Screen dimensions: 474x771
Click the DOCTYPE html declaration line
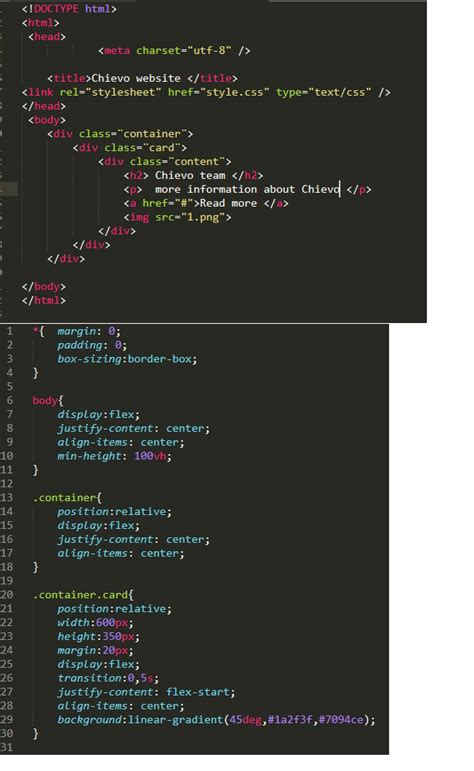[69, 9]
